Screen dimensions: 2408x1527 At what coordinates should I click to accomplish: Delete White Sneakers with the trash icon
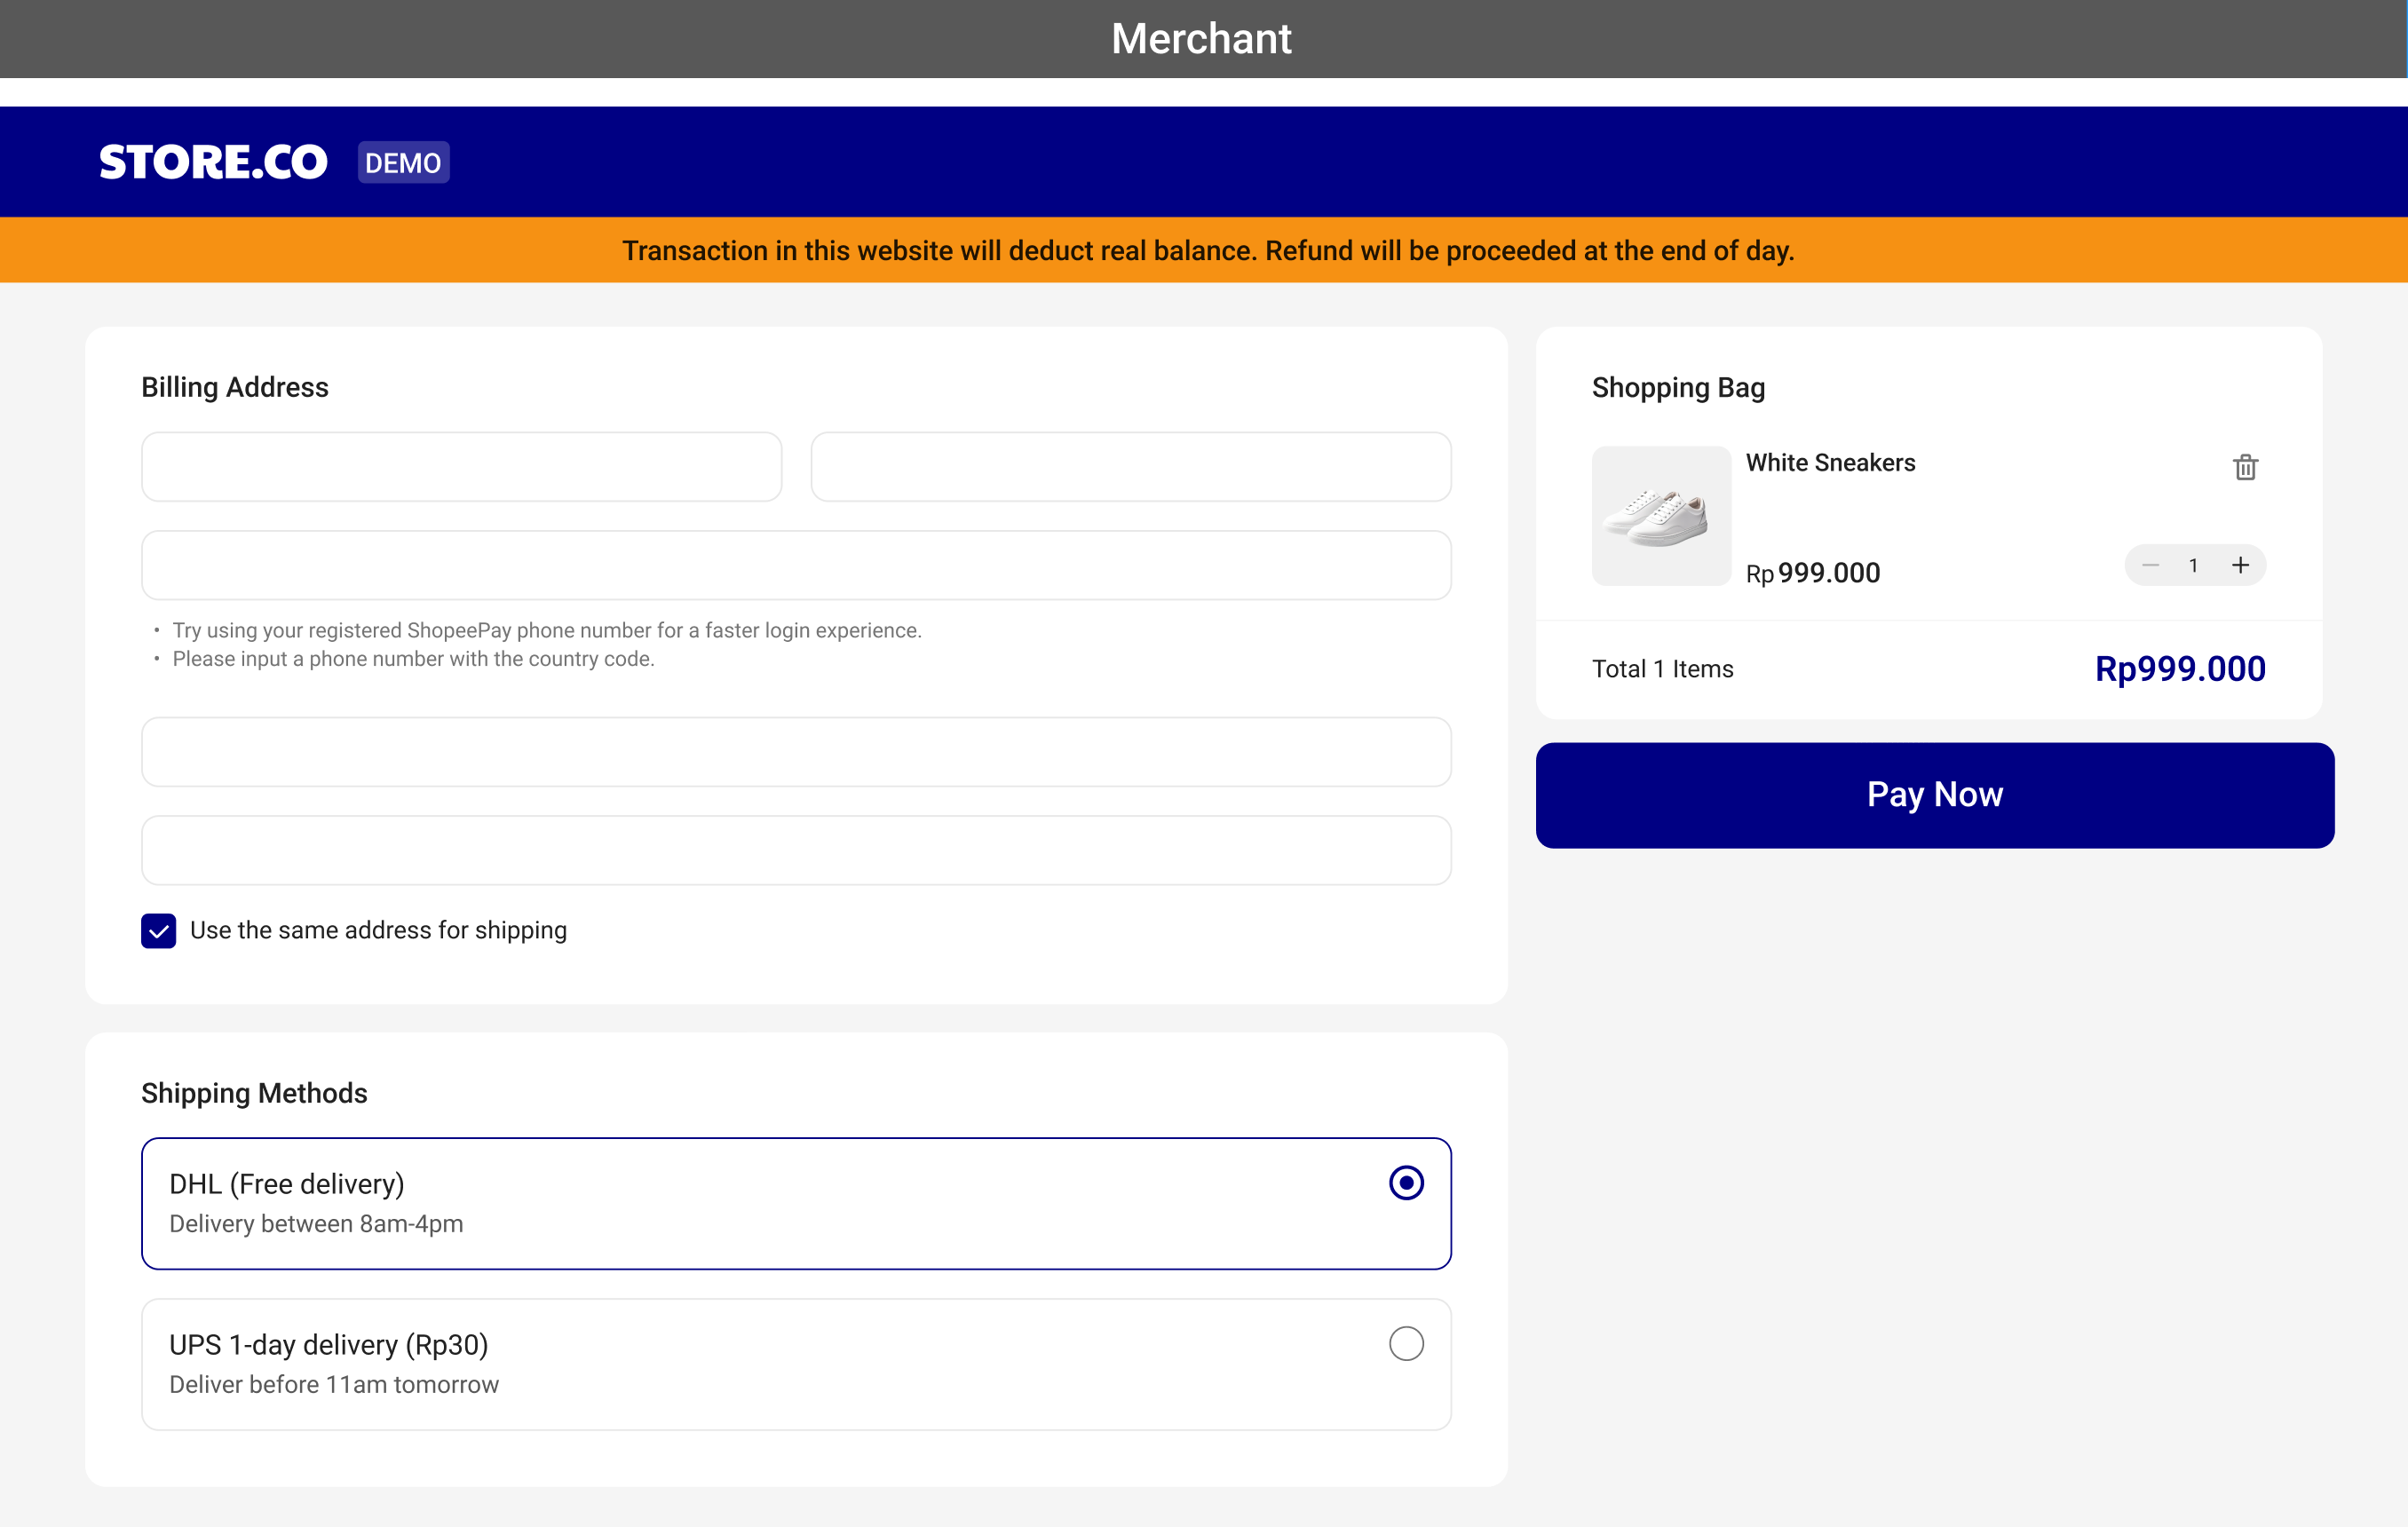2245,467
